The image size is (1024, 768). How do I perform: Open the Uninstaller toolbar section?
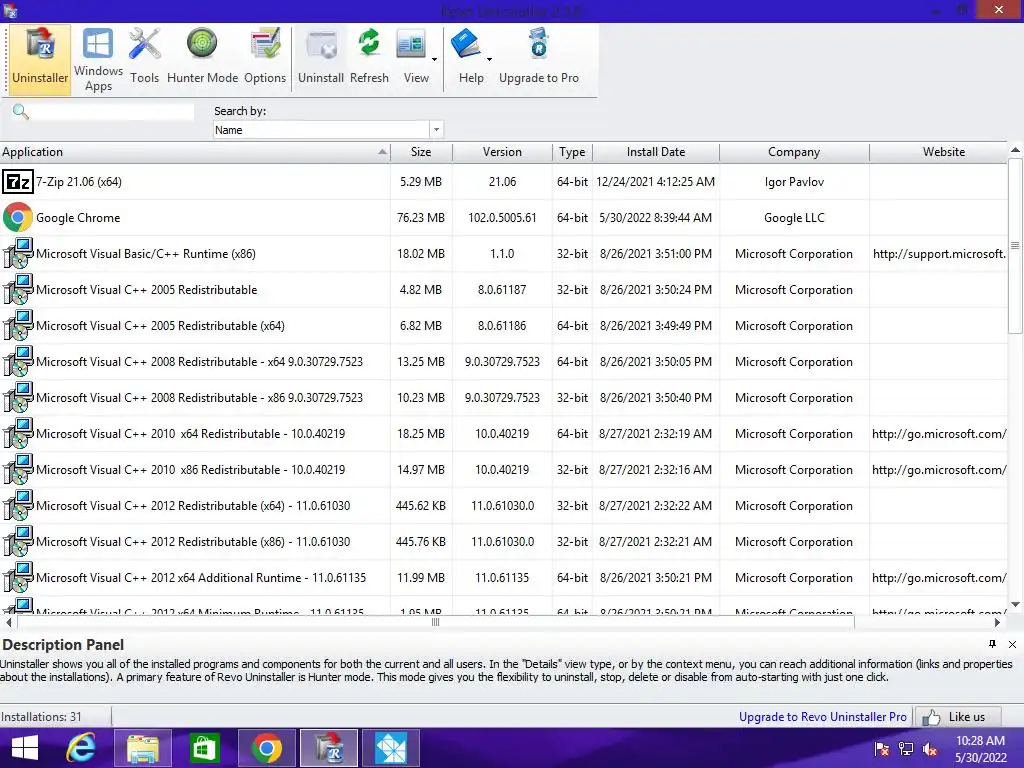40,59
